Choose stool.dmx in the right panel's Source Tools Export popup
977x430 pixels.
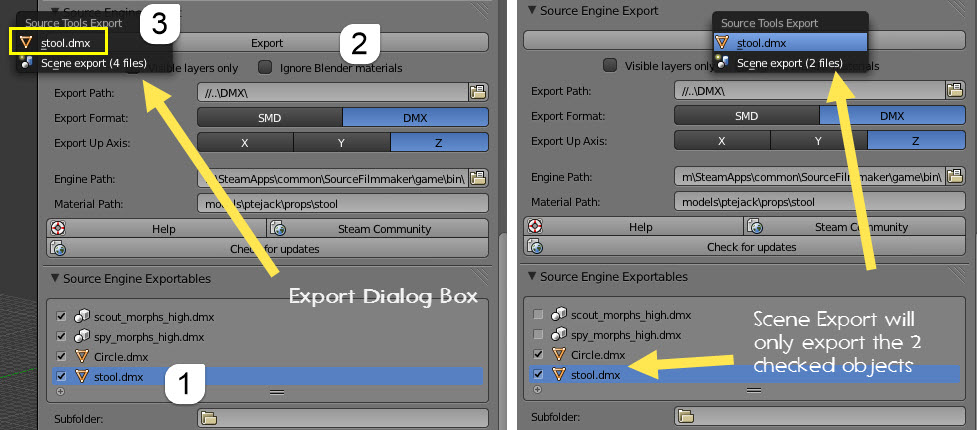click(x=791, y=43)
